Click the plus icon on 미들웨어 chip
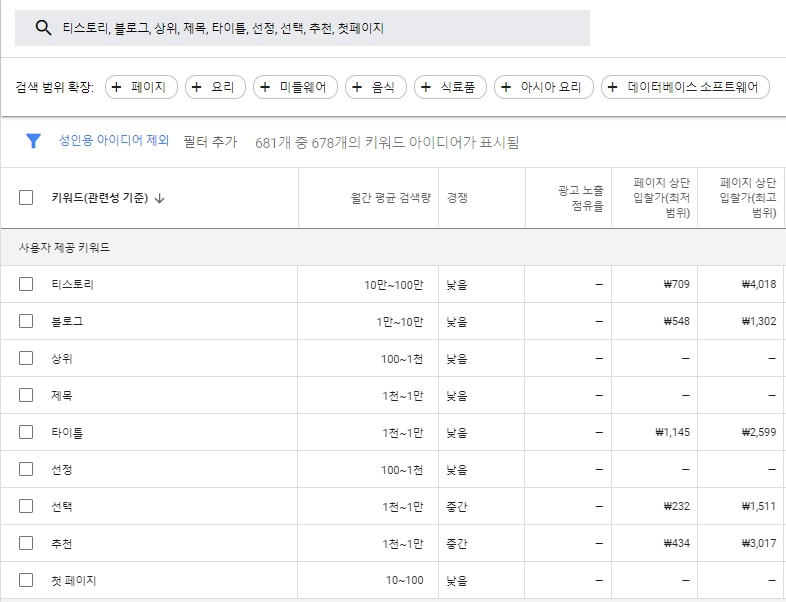The height and width of the screenshot is (602, 786). pyautogui.click(x=265, y=87)
